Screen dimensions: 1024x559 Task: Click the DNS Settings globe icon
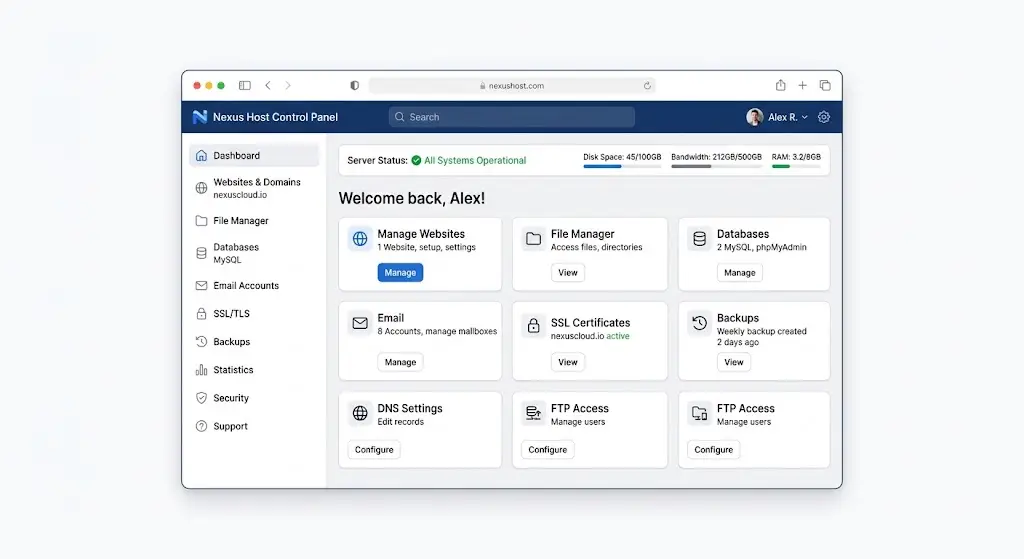(x=360, y=413)
